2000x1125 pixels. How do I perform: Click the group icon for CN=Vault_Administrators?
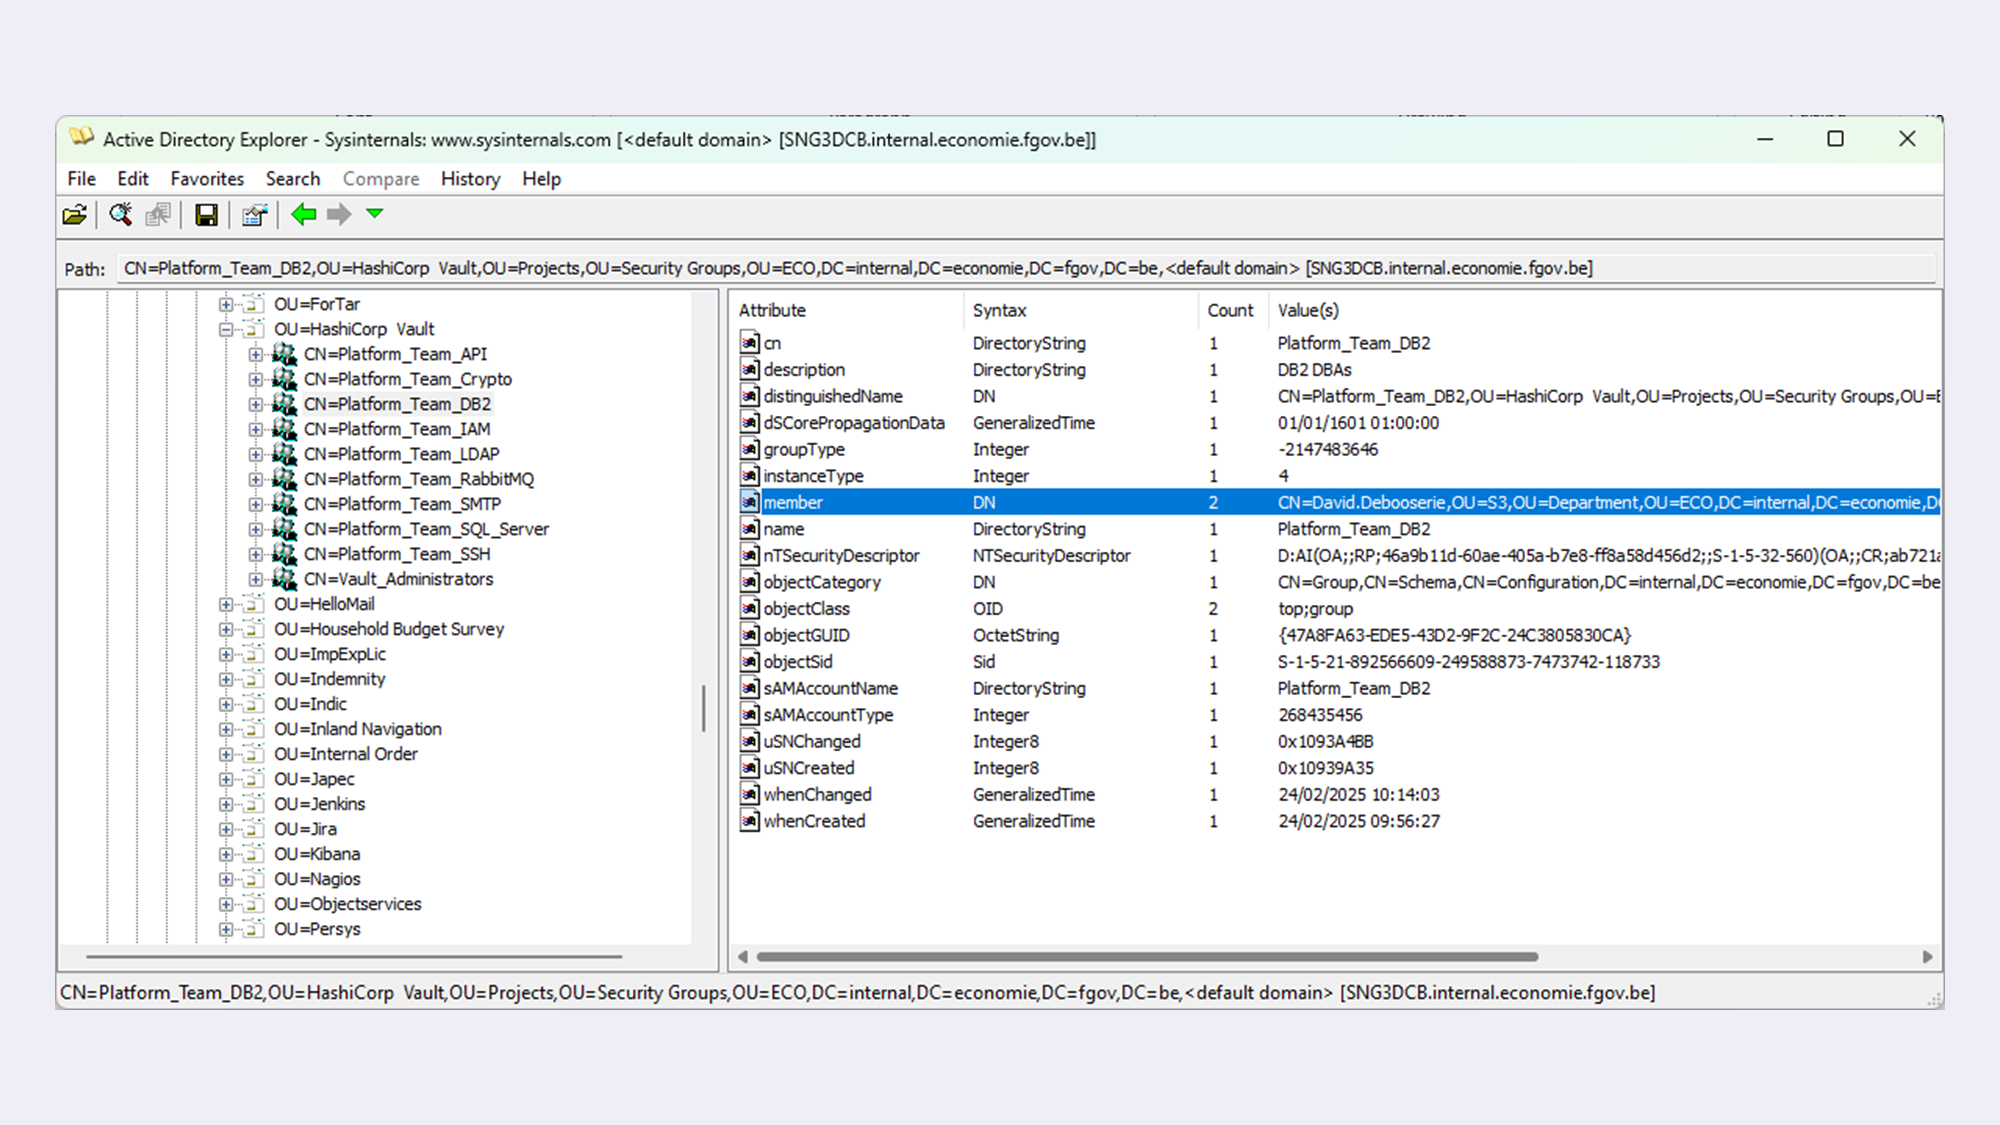(285, 579)
